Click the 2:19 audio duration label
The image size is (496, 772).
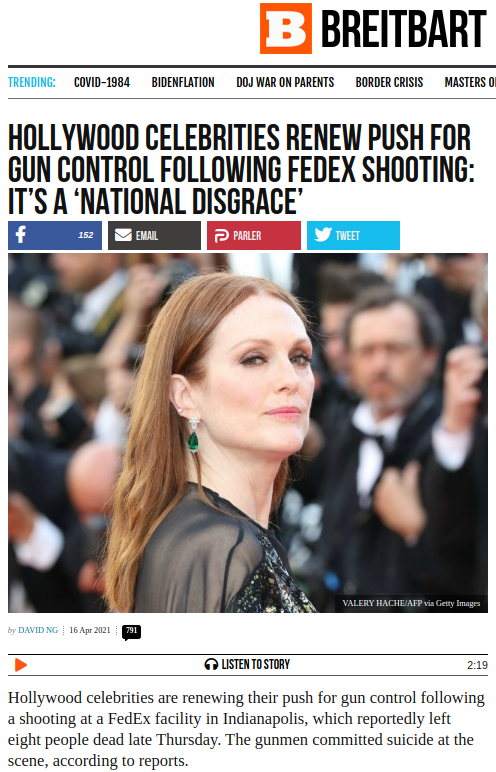tap(477, 665)
